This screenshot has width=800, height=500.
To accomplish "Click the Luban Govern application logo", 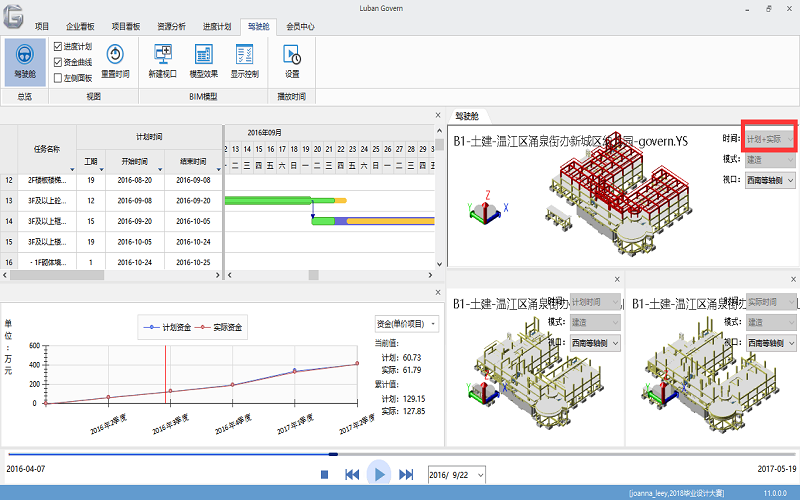I will [x=13, y=16].
